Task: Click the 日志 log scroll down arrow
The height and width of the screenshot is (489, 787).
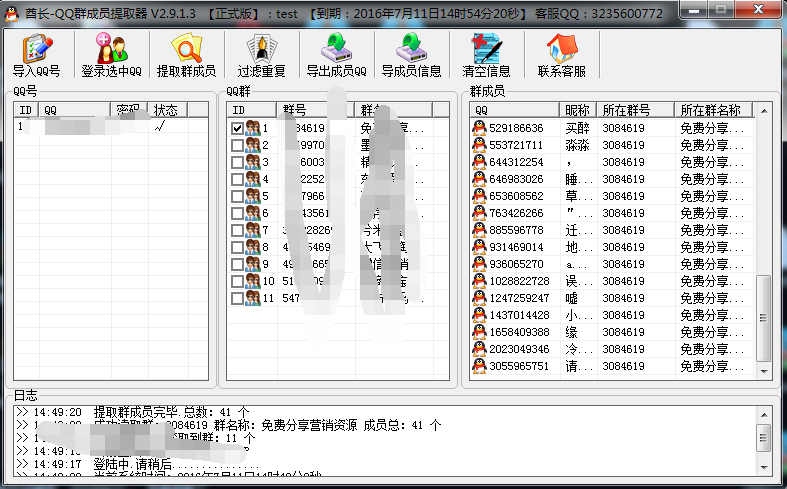Action: pyautogui.click(x=764, y=467)
